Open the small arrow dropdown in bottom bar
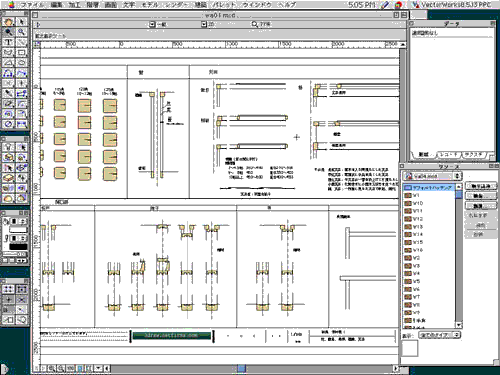Viewport: 500px width, 375px height. tap(98, 368)
